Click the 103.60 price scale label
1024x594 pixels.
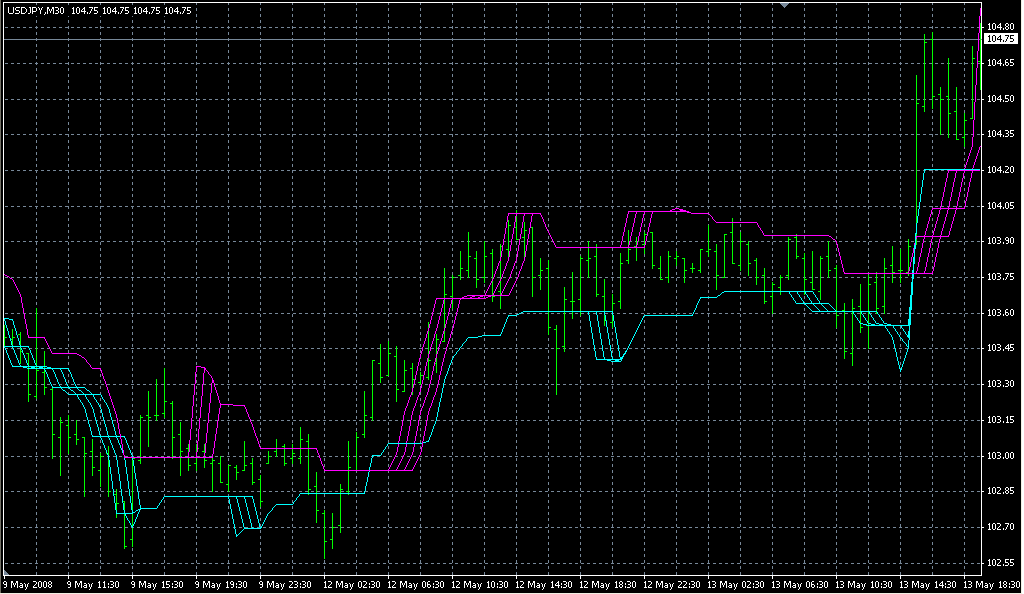[1000, 313]
